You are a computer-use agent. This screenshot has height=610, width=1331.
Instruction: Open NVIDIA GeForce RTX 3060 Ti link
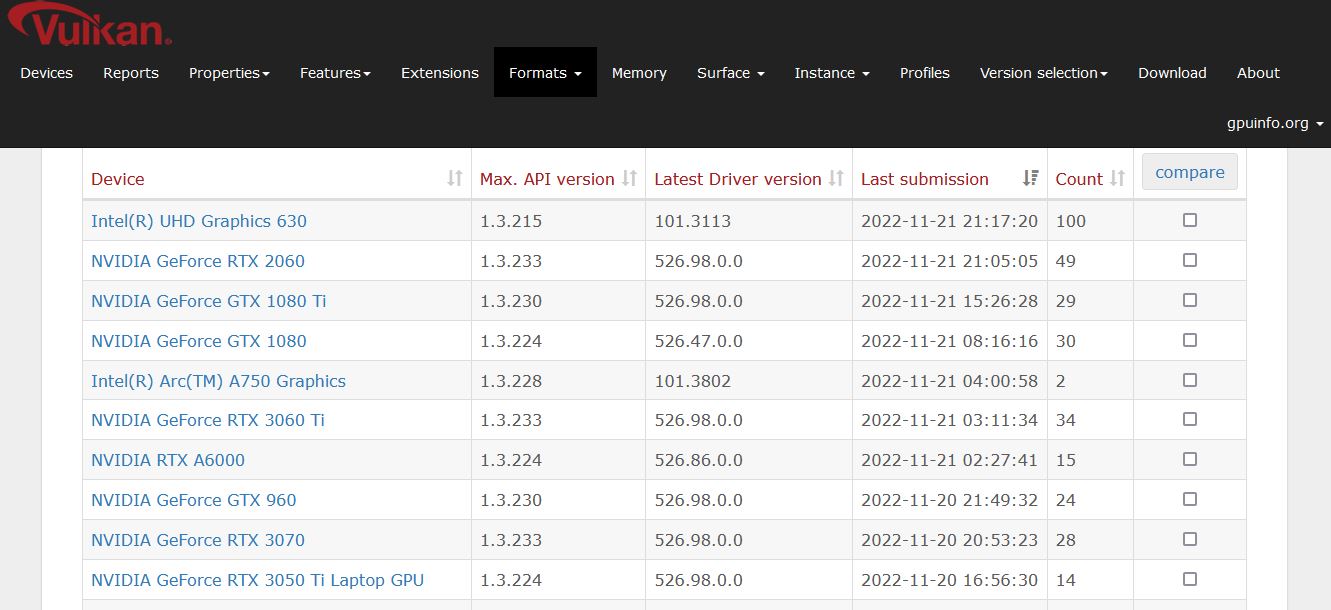pos(208,420)
